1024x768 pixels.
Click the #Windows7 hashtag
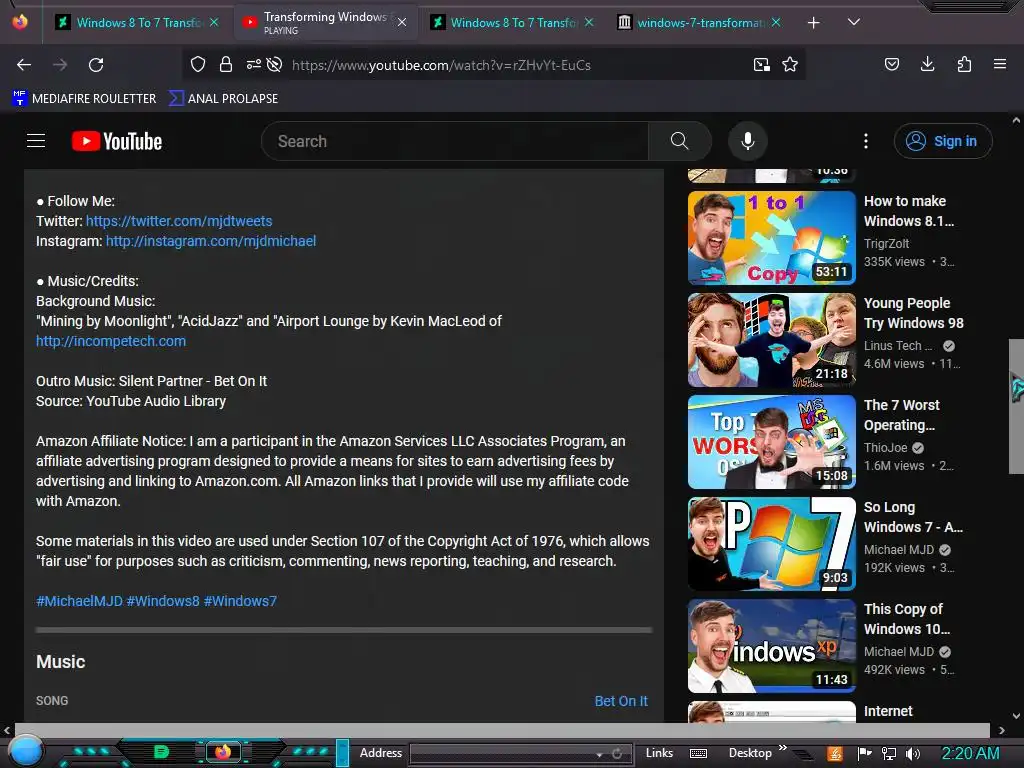coord(240,601)
